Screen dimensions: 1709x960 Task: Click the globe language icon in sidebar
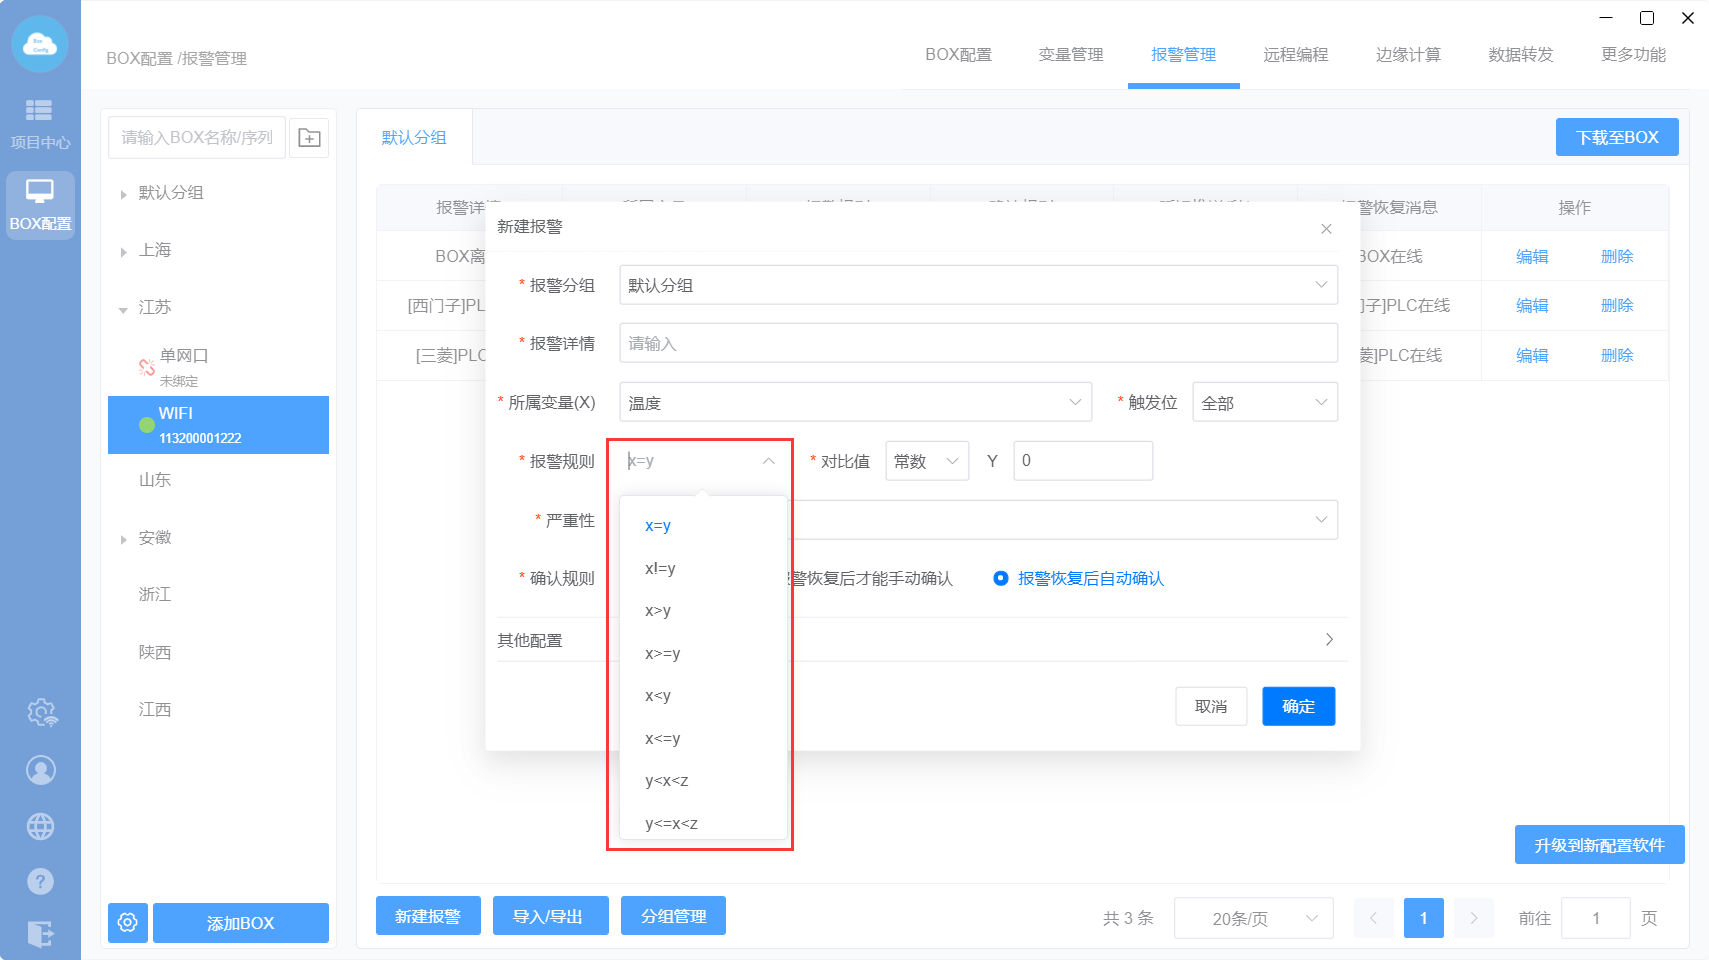pyautogui.click(x=41, y=826)
